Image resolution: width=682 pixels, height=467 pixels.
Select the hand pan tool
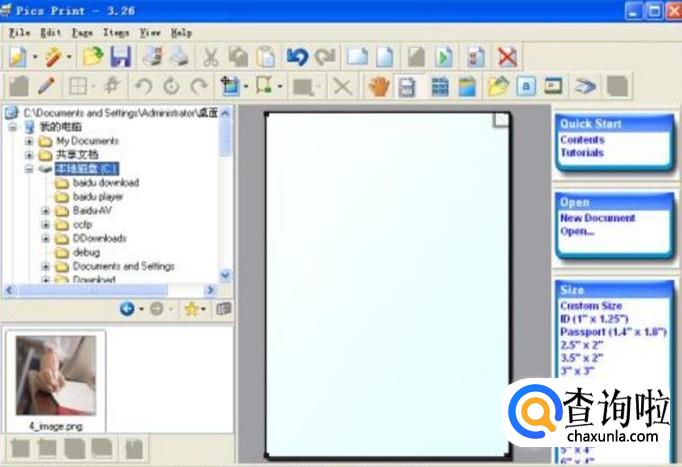pyautogui.click(x=377, y=87)
